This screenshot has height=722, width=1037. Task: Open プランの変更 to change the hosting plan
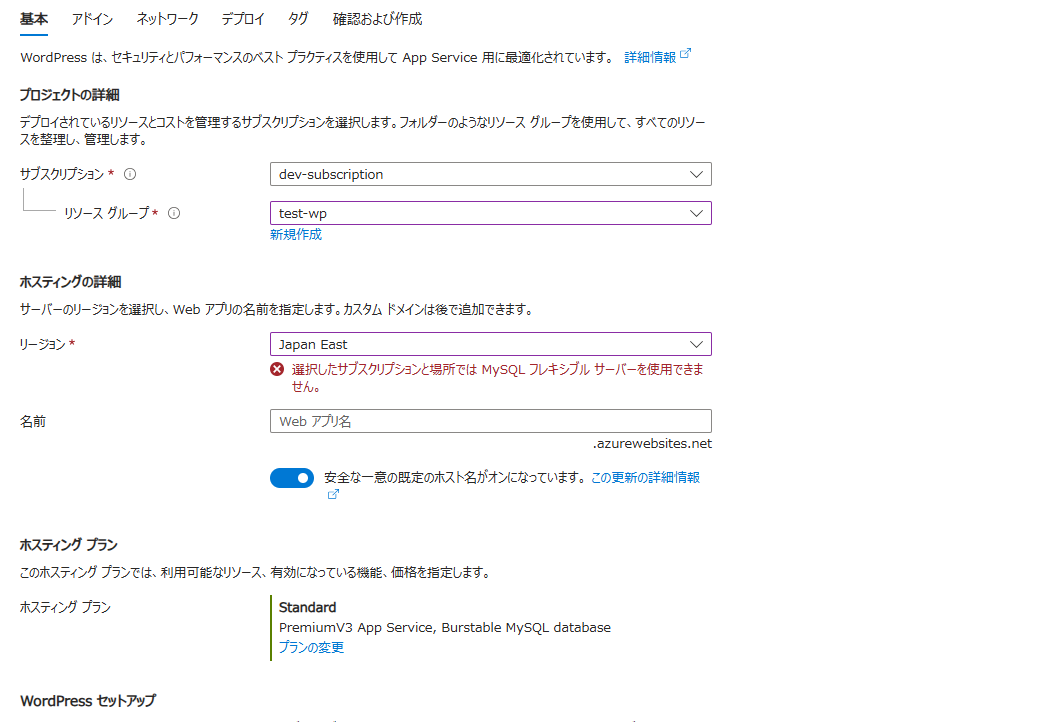click(x=314, y=646)
